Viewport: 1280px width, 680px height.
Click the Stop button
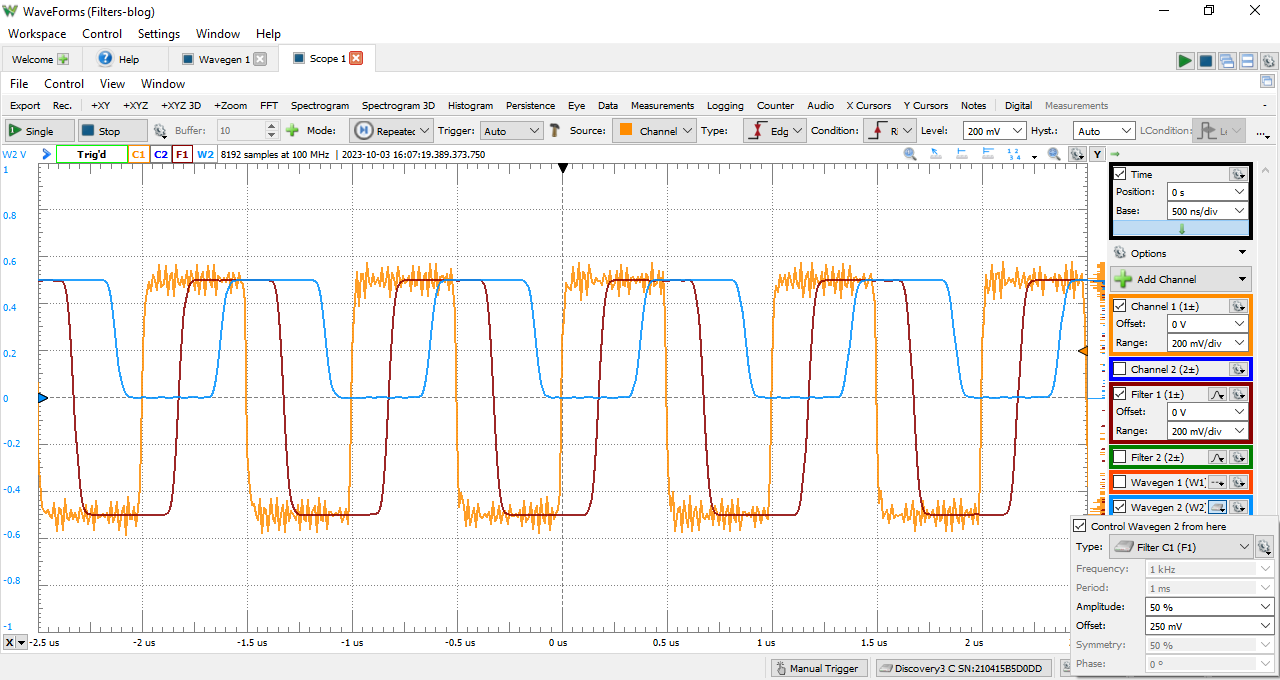(x=112, y=130)
